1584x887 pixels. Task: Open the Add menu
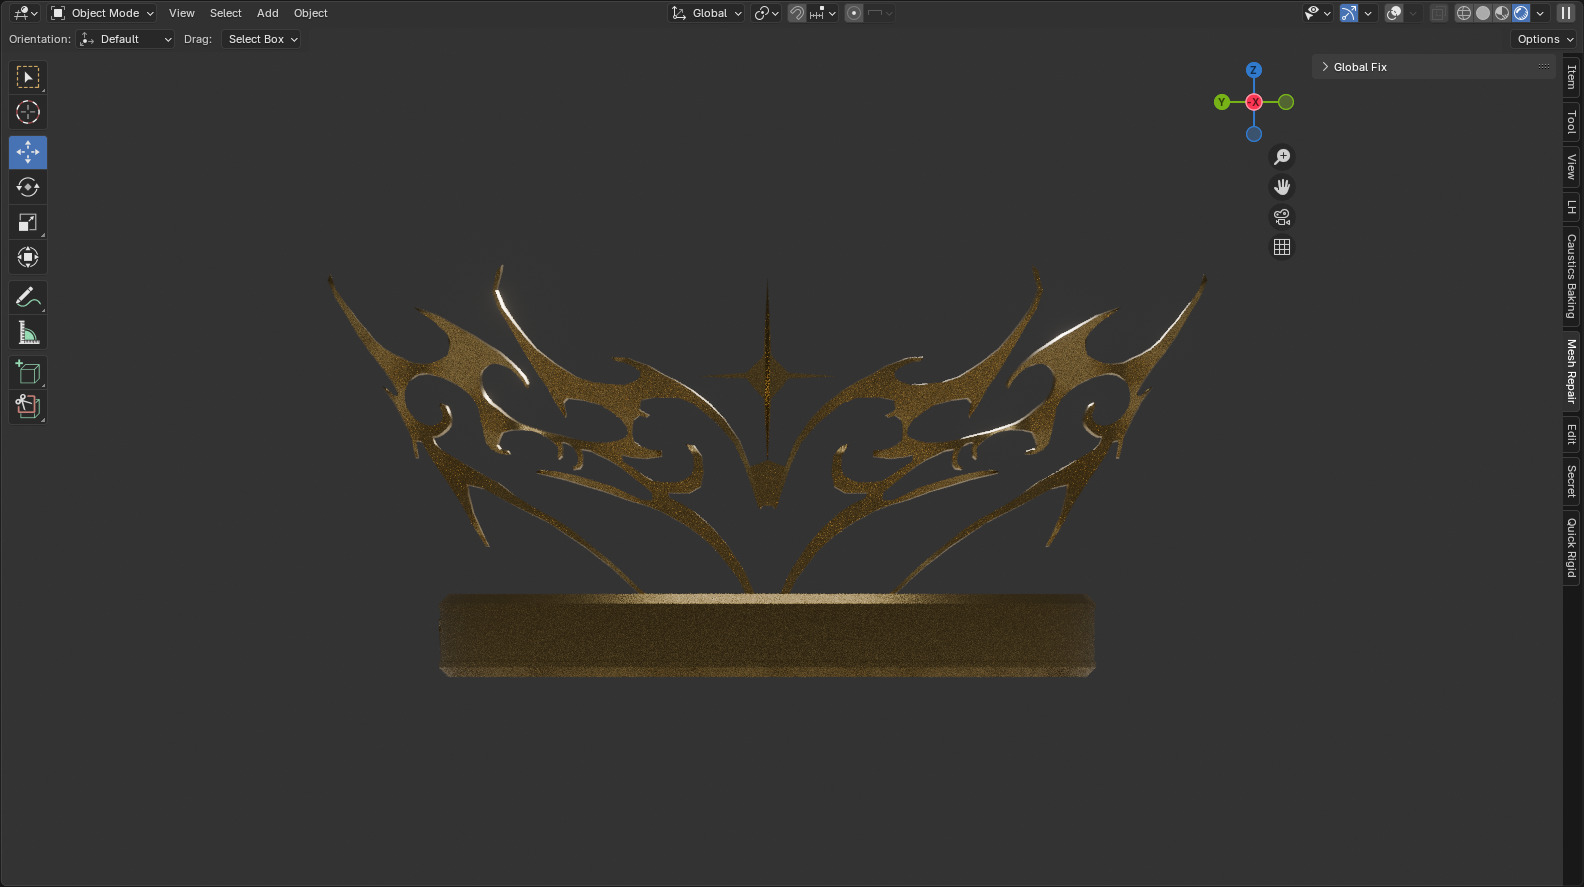(268, 13)
